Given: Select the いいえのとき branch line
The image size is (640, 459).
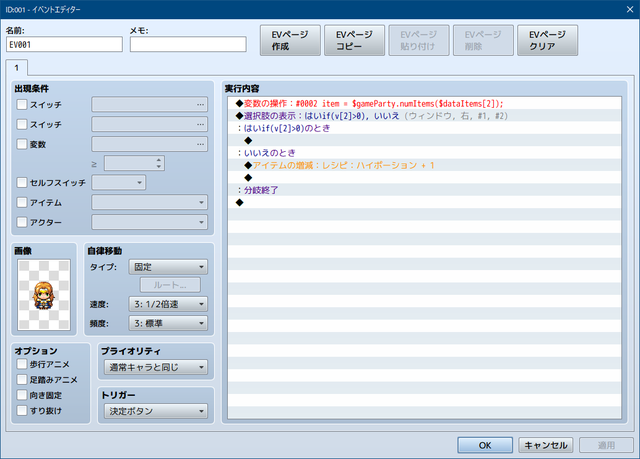Looking at the screenshot, I should coord(424,153).
